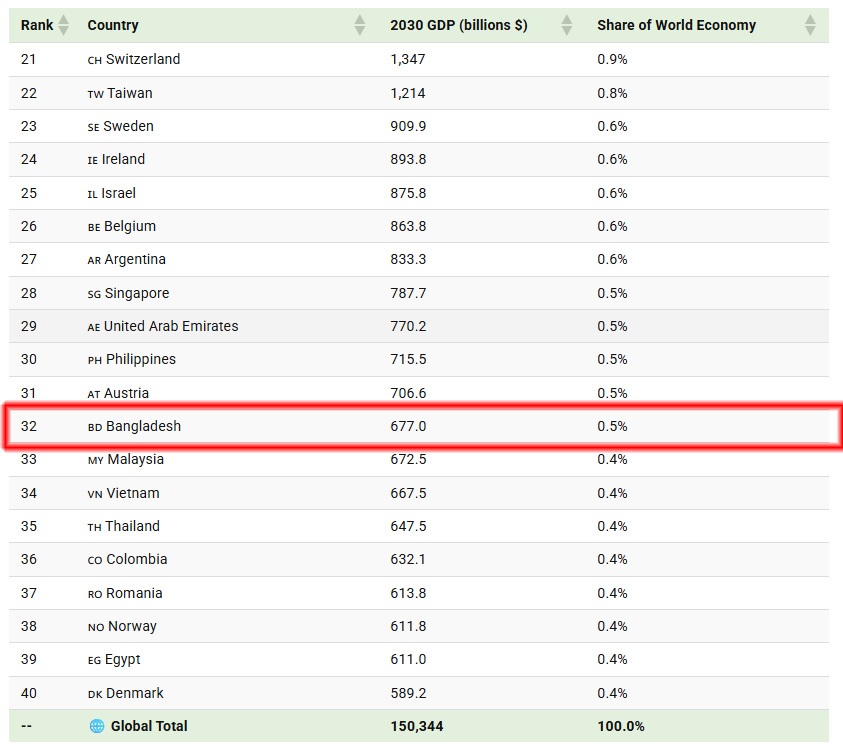843x751 pixels.
Task: Click Country column sort arrows
Action: [360, 25]
